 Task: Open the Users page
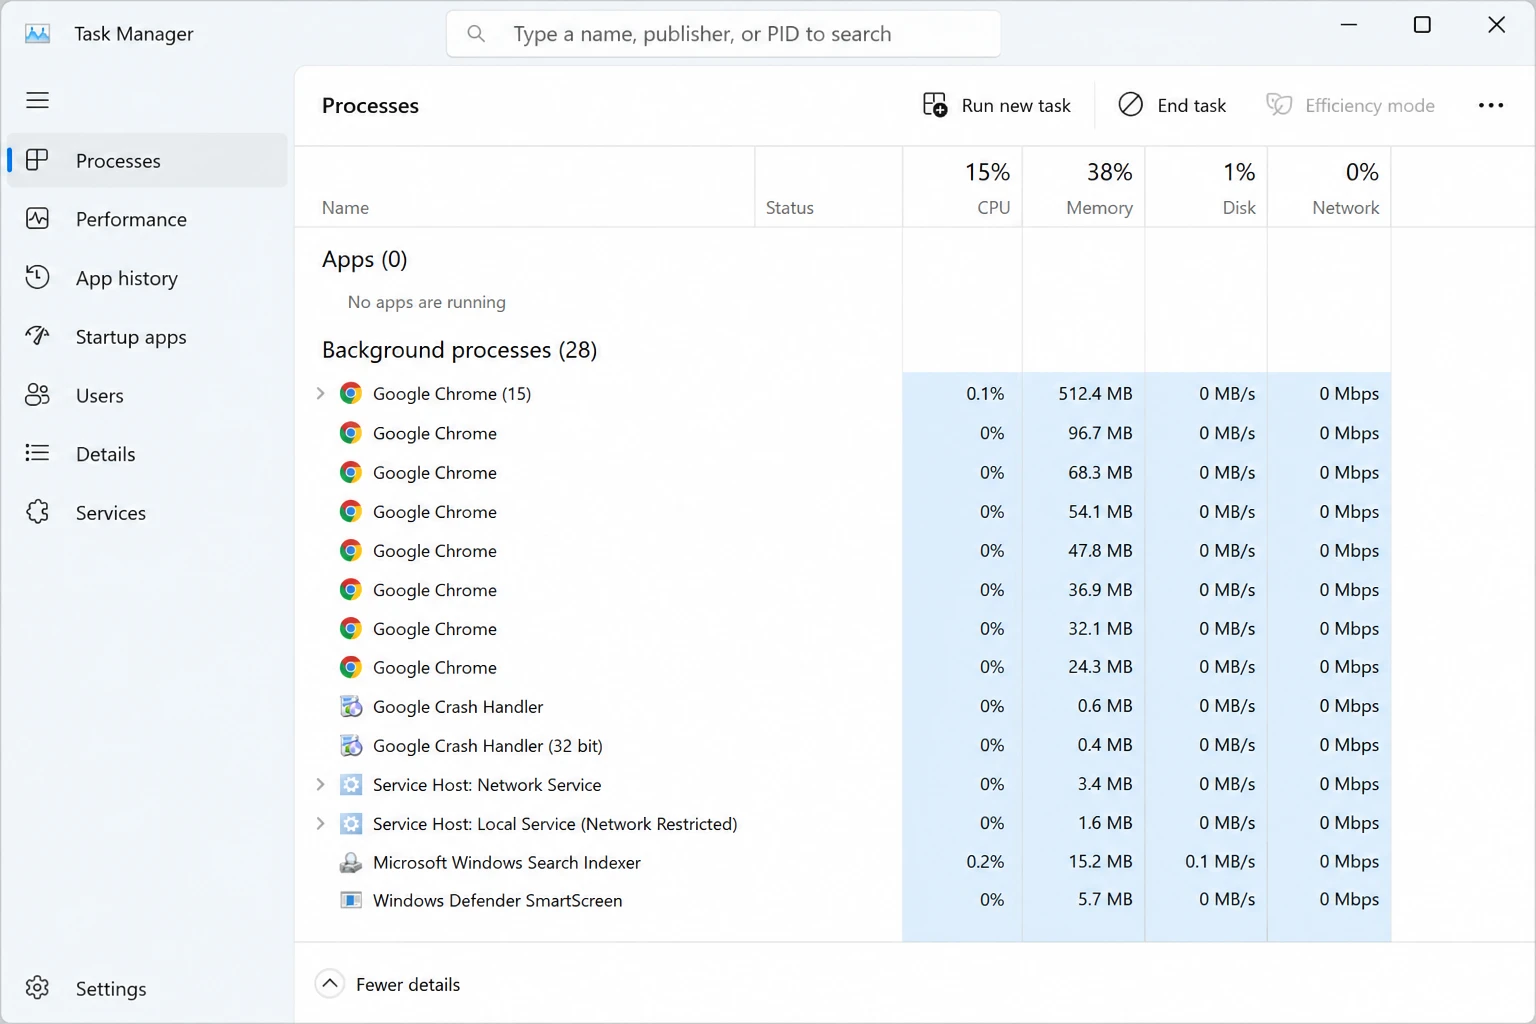(147, 395)
